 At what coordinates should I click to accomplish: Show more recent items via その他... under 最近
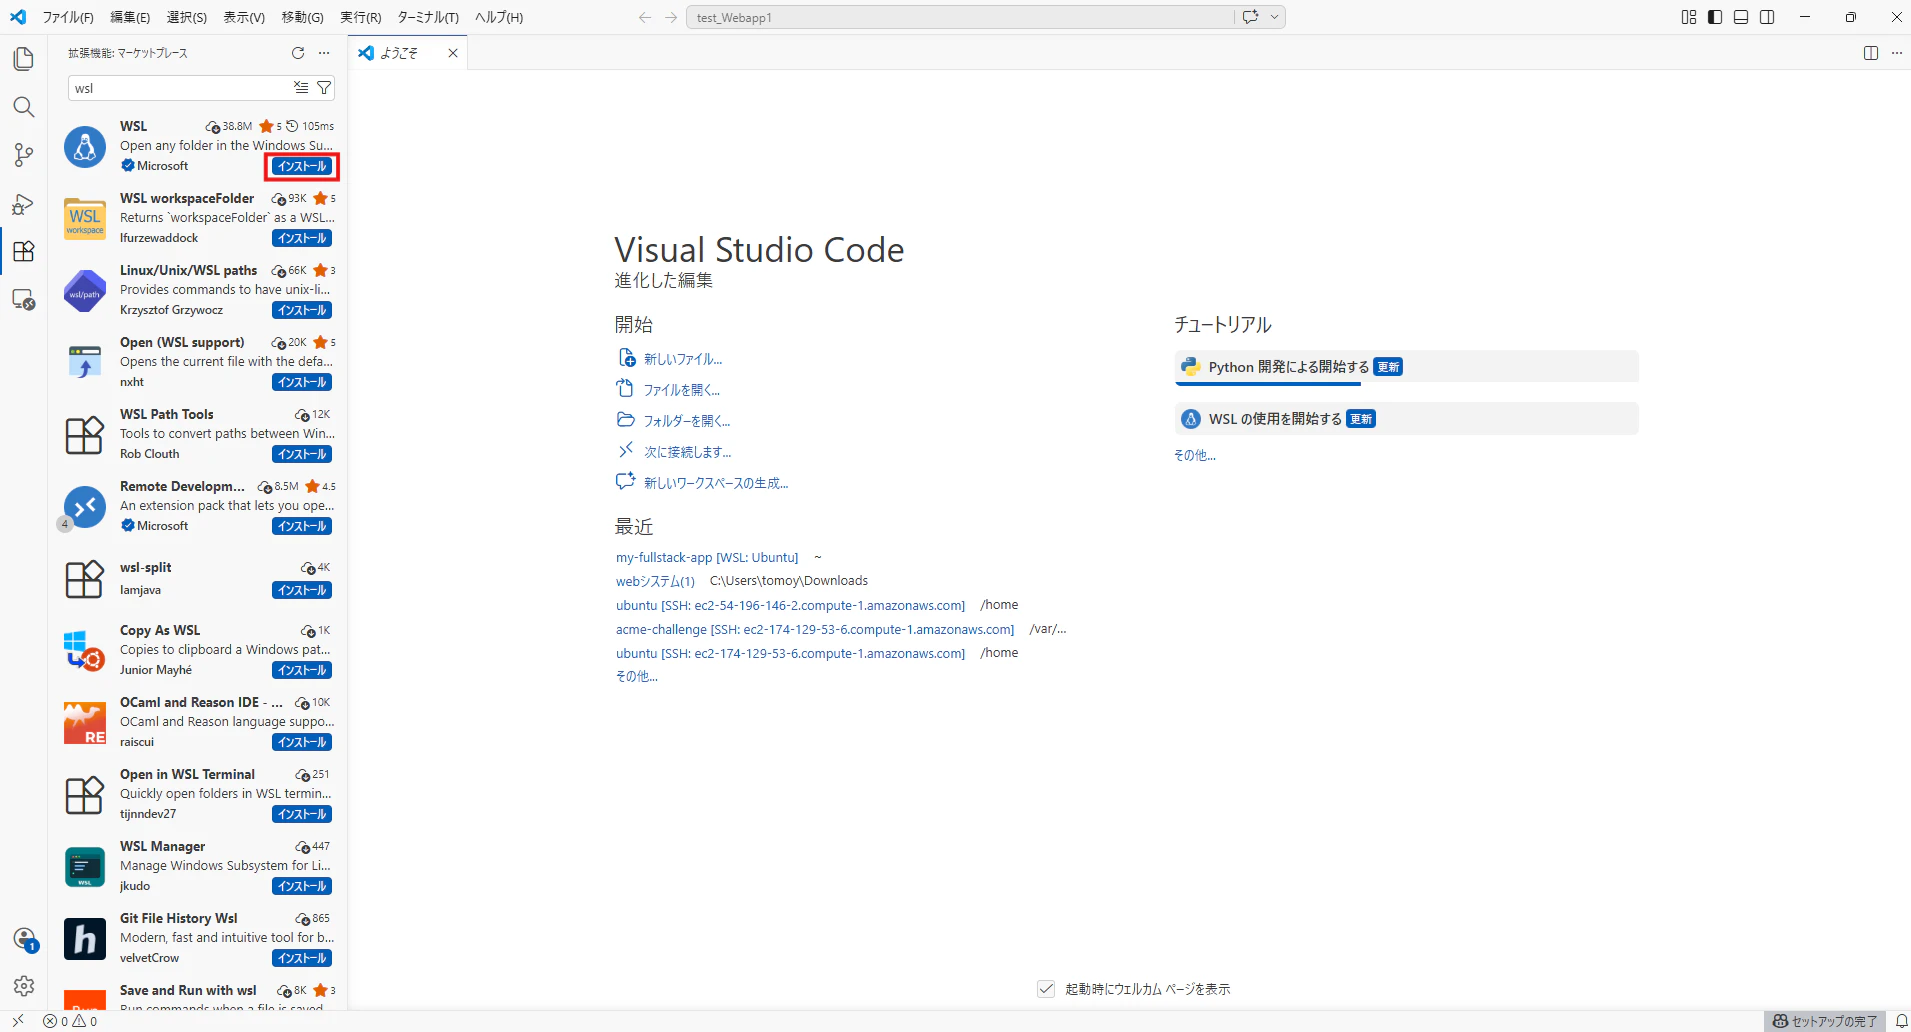click(637, 677)
